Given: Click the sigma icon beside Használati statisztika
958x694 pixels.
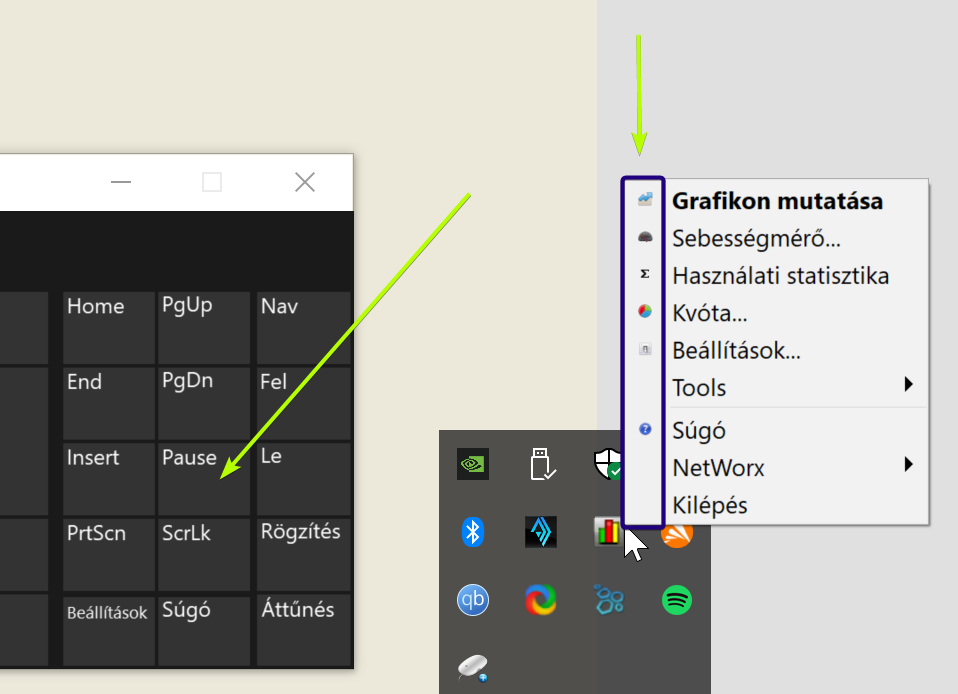Looking at the screenshot, I should [x=645, y=273].
